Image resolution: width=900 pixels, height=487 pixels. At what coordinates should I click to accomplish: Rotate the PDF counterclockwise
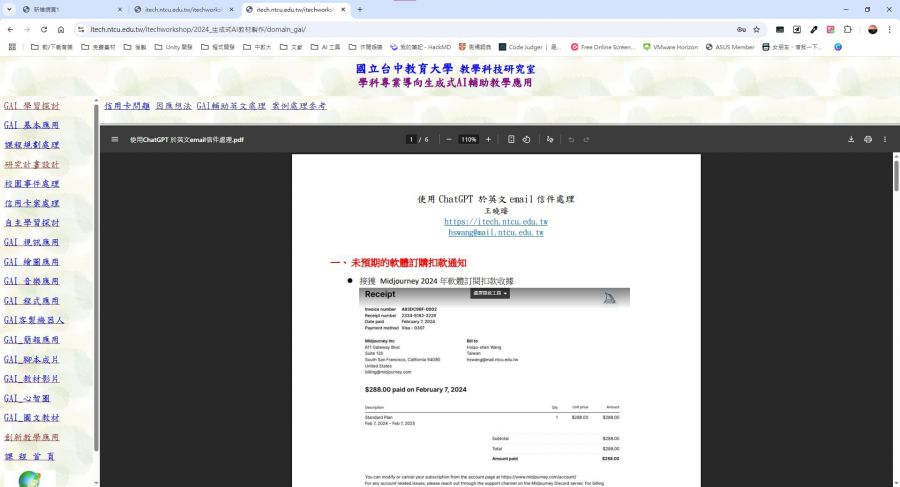[526, 140]
